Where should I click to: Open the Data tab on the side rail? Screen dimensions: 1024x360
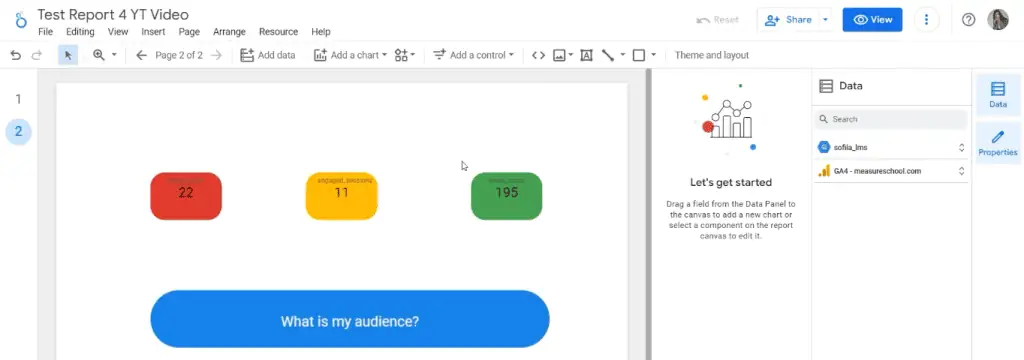click(998, 95)
